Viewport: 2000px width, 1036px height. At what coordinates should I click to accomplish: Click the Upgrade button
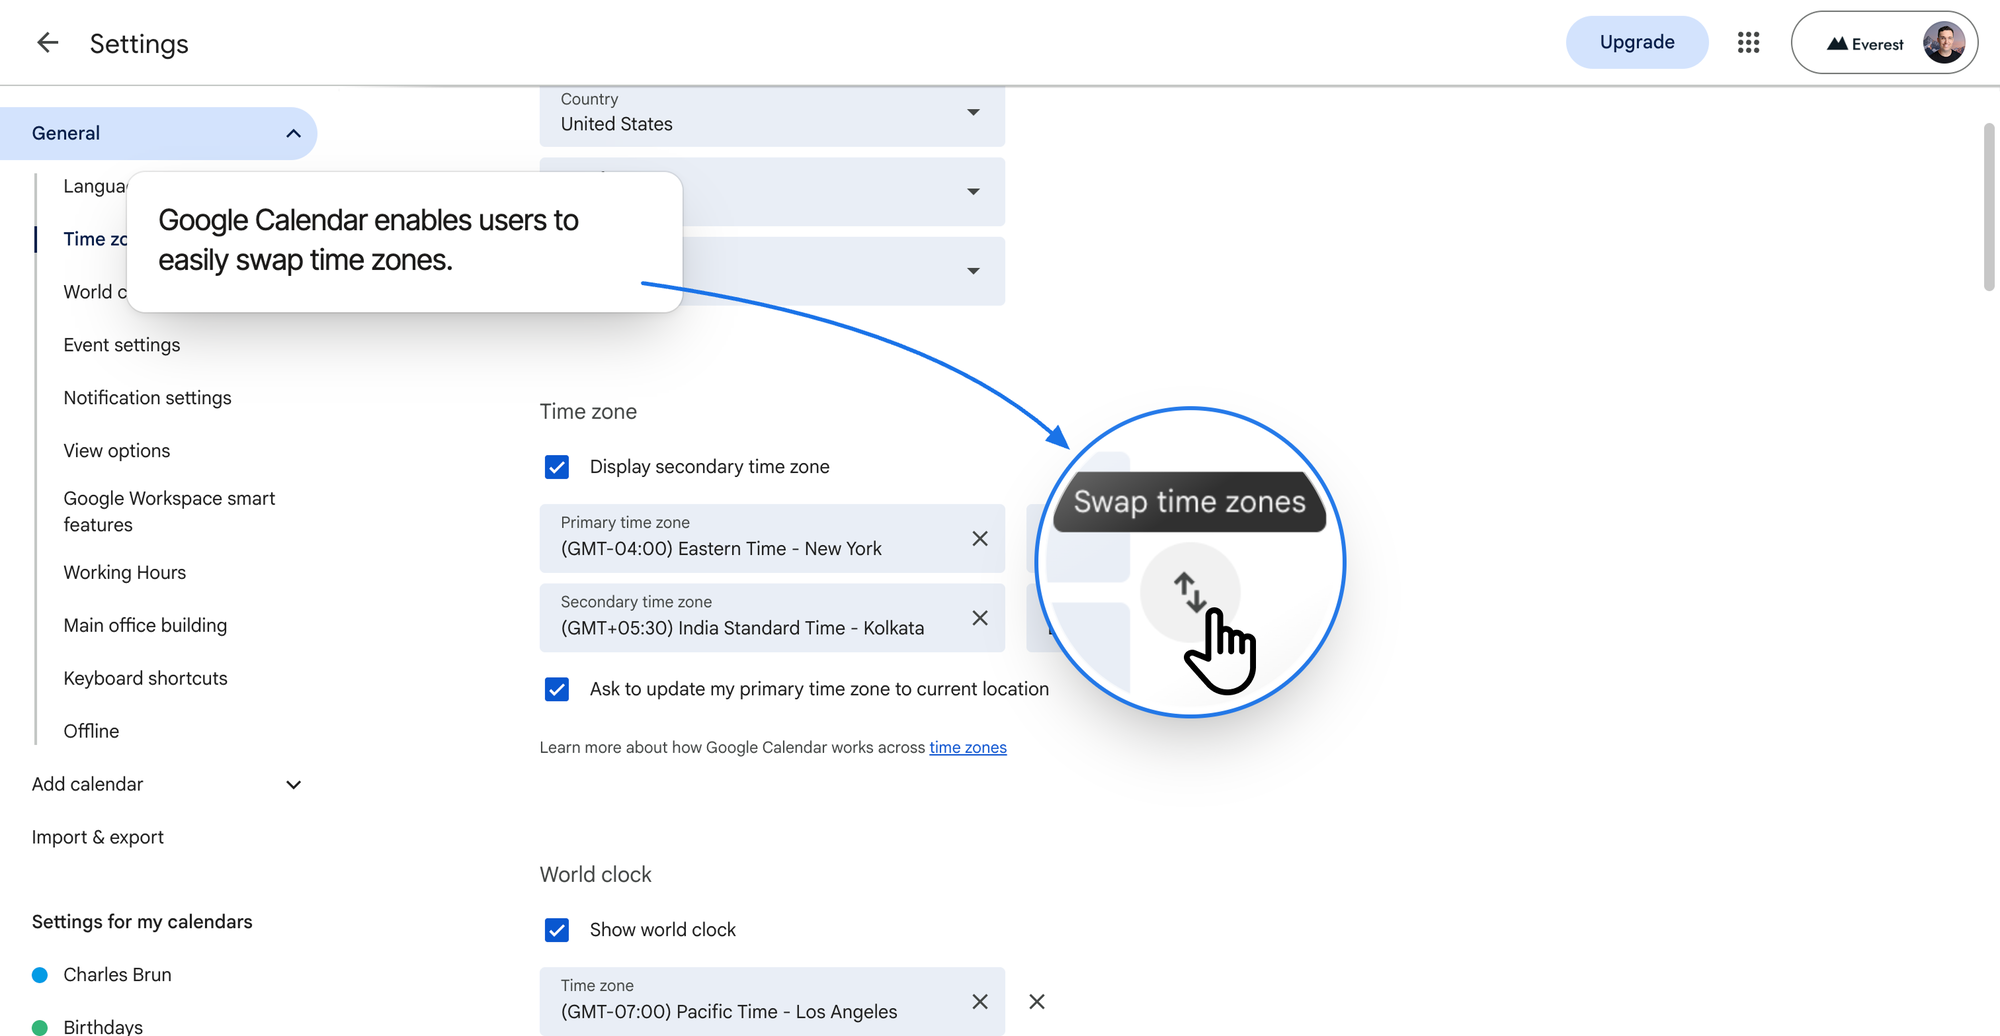coord(1637,42)
